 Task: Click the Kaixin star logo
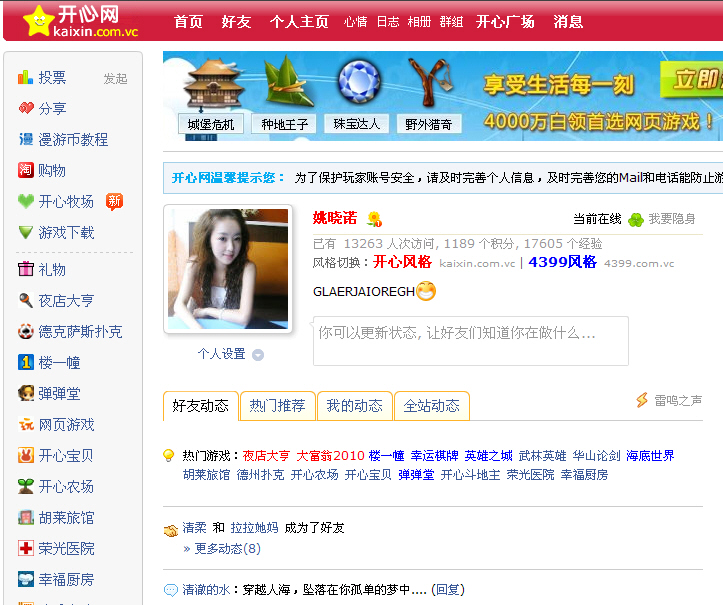click(x=38, y=21)
